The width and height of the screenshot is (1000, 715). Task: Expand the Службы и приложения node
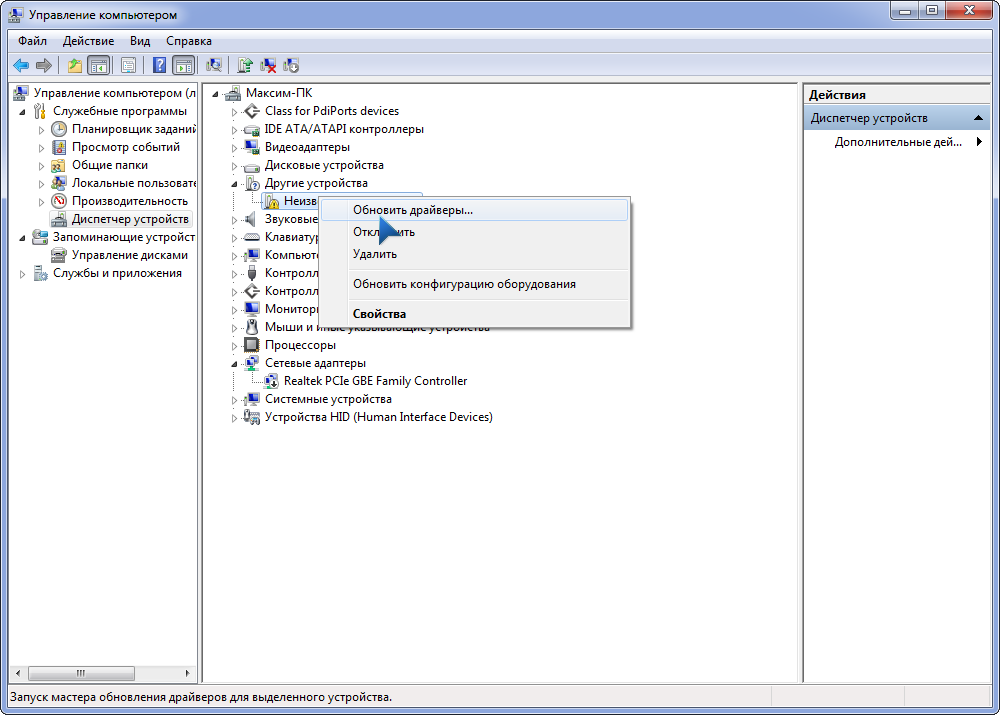(x=22, y=274)
